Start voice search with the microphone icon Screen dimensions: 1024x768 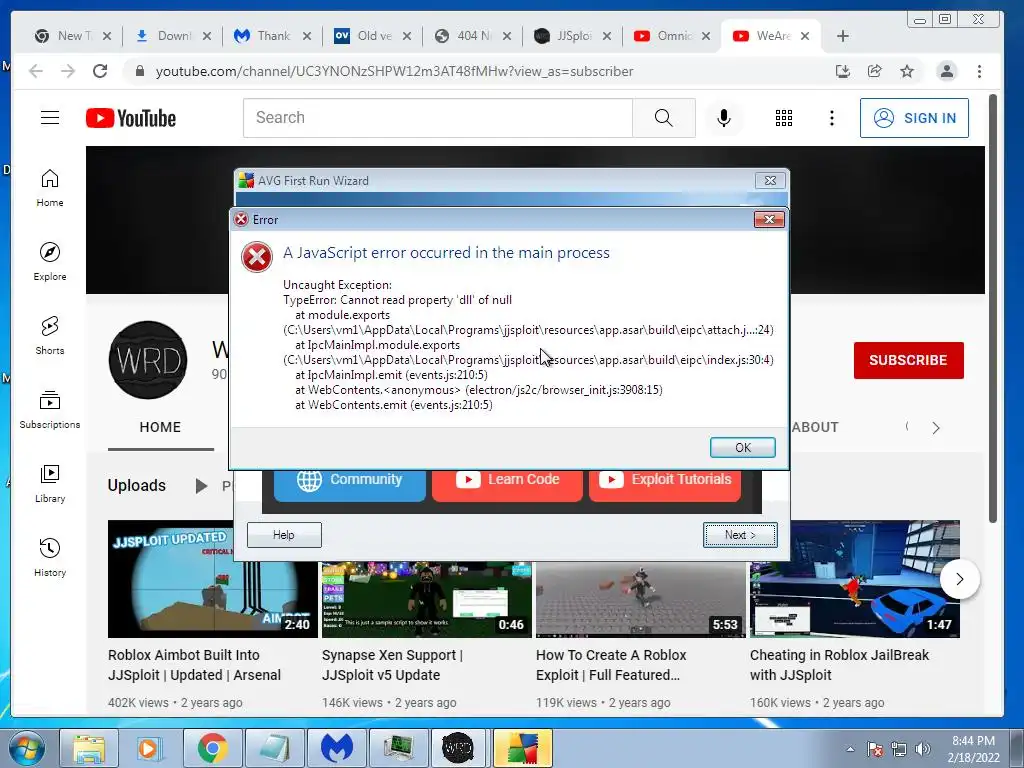coord(724,118)
